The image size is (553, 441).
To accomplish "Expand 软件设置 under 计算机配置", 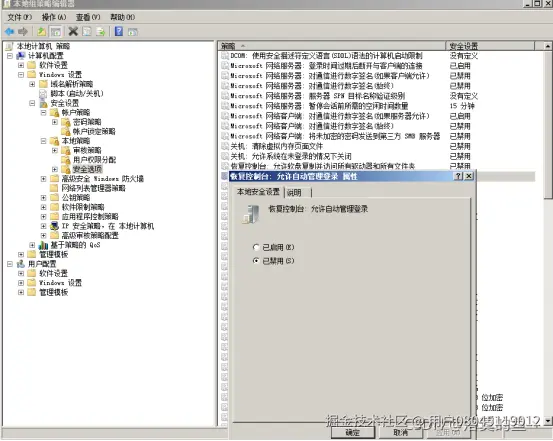I will [x=21, y=65].
